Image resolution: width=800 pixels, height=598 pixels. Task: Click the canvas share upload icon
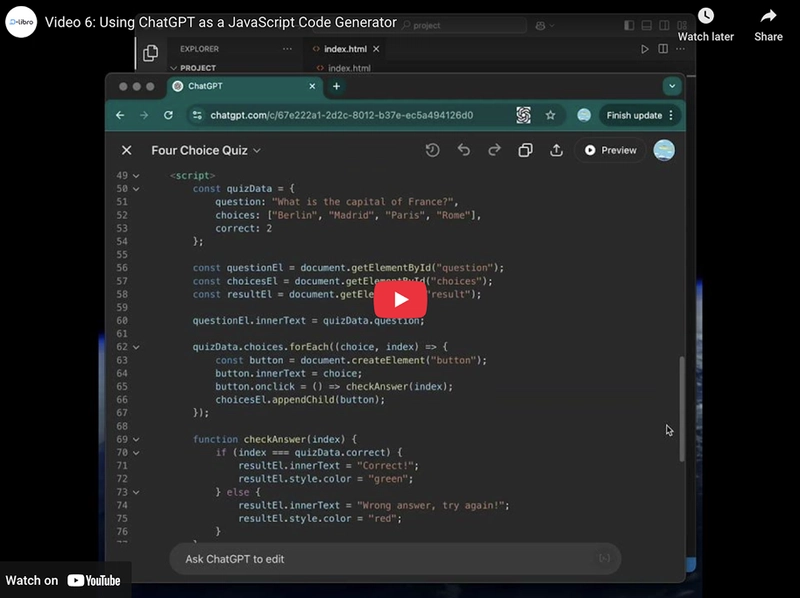556,150
